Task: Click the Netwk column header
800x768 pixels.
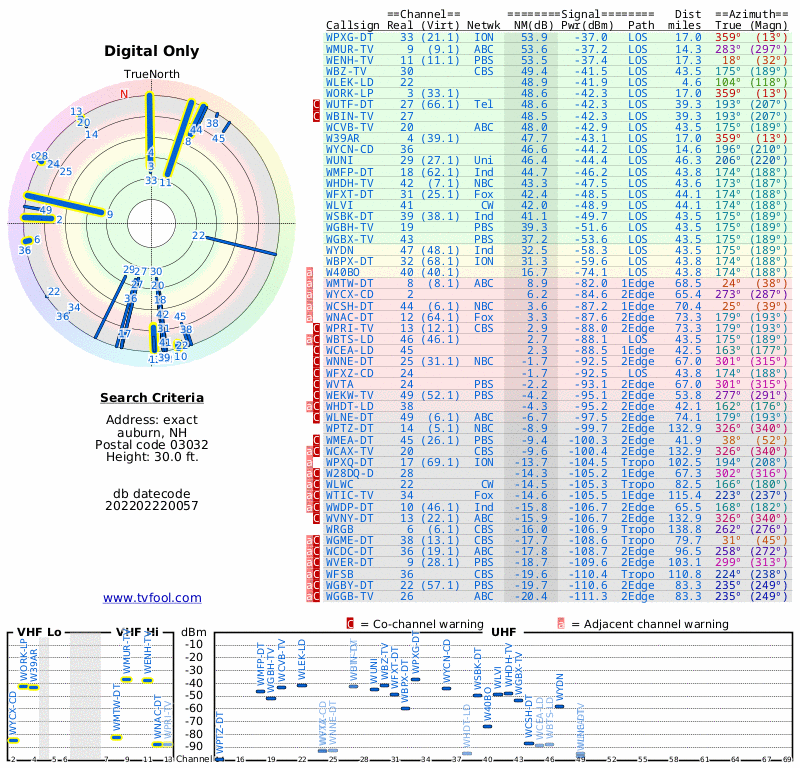Action: click(x=484, y=25)
